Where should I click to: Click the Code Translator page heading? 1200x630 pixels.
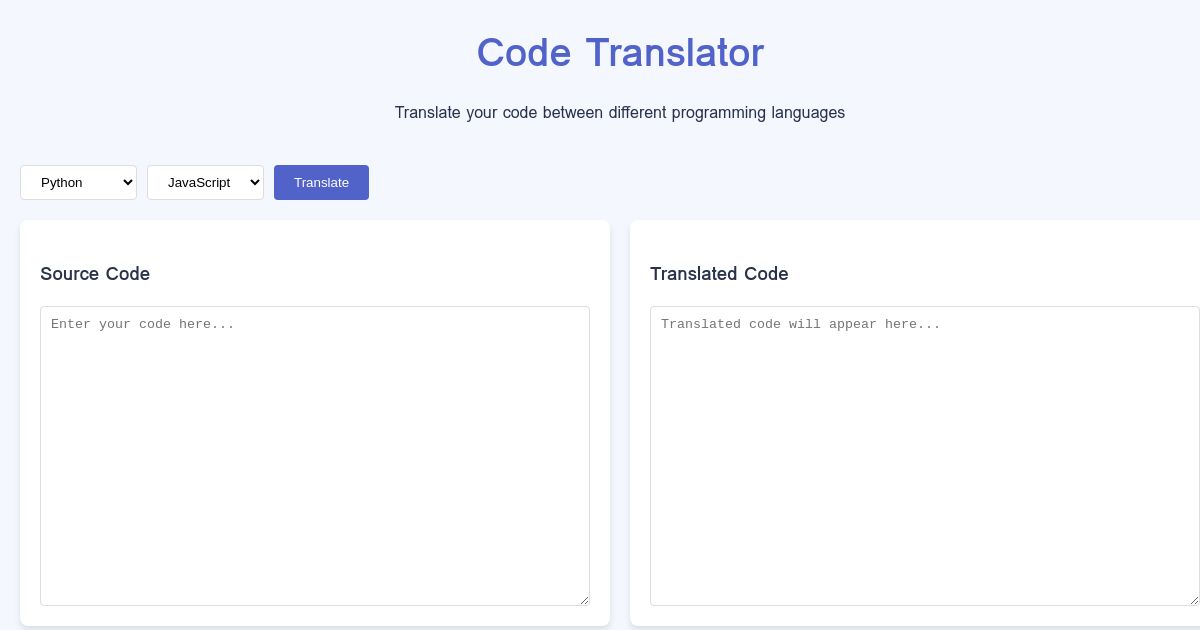(620, 53)
